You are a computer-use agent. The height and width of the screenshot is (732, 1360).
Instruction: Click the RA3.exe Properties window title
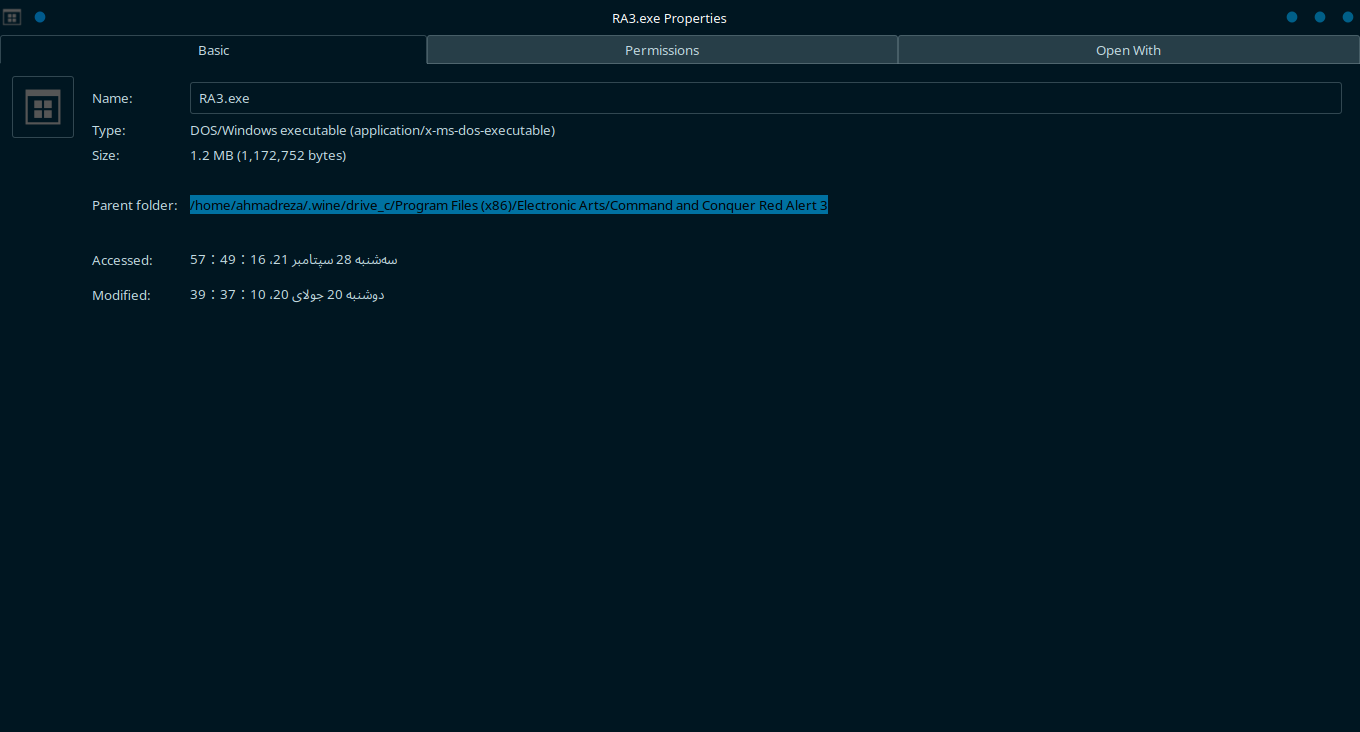pos(669,18)
